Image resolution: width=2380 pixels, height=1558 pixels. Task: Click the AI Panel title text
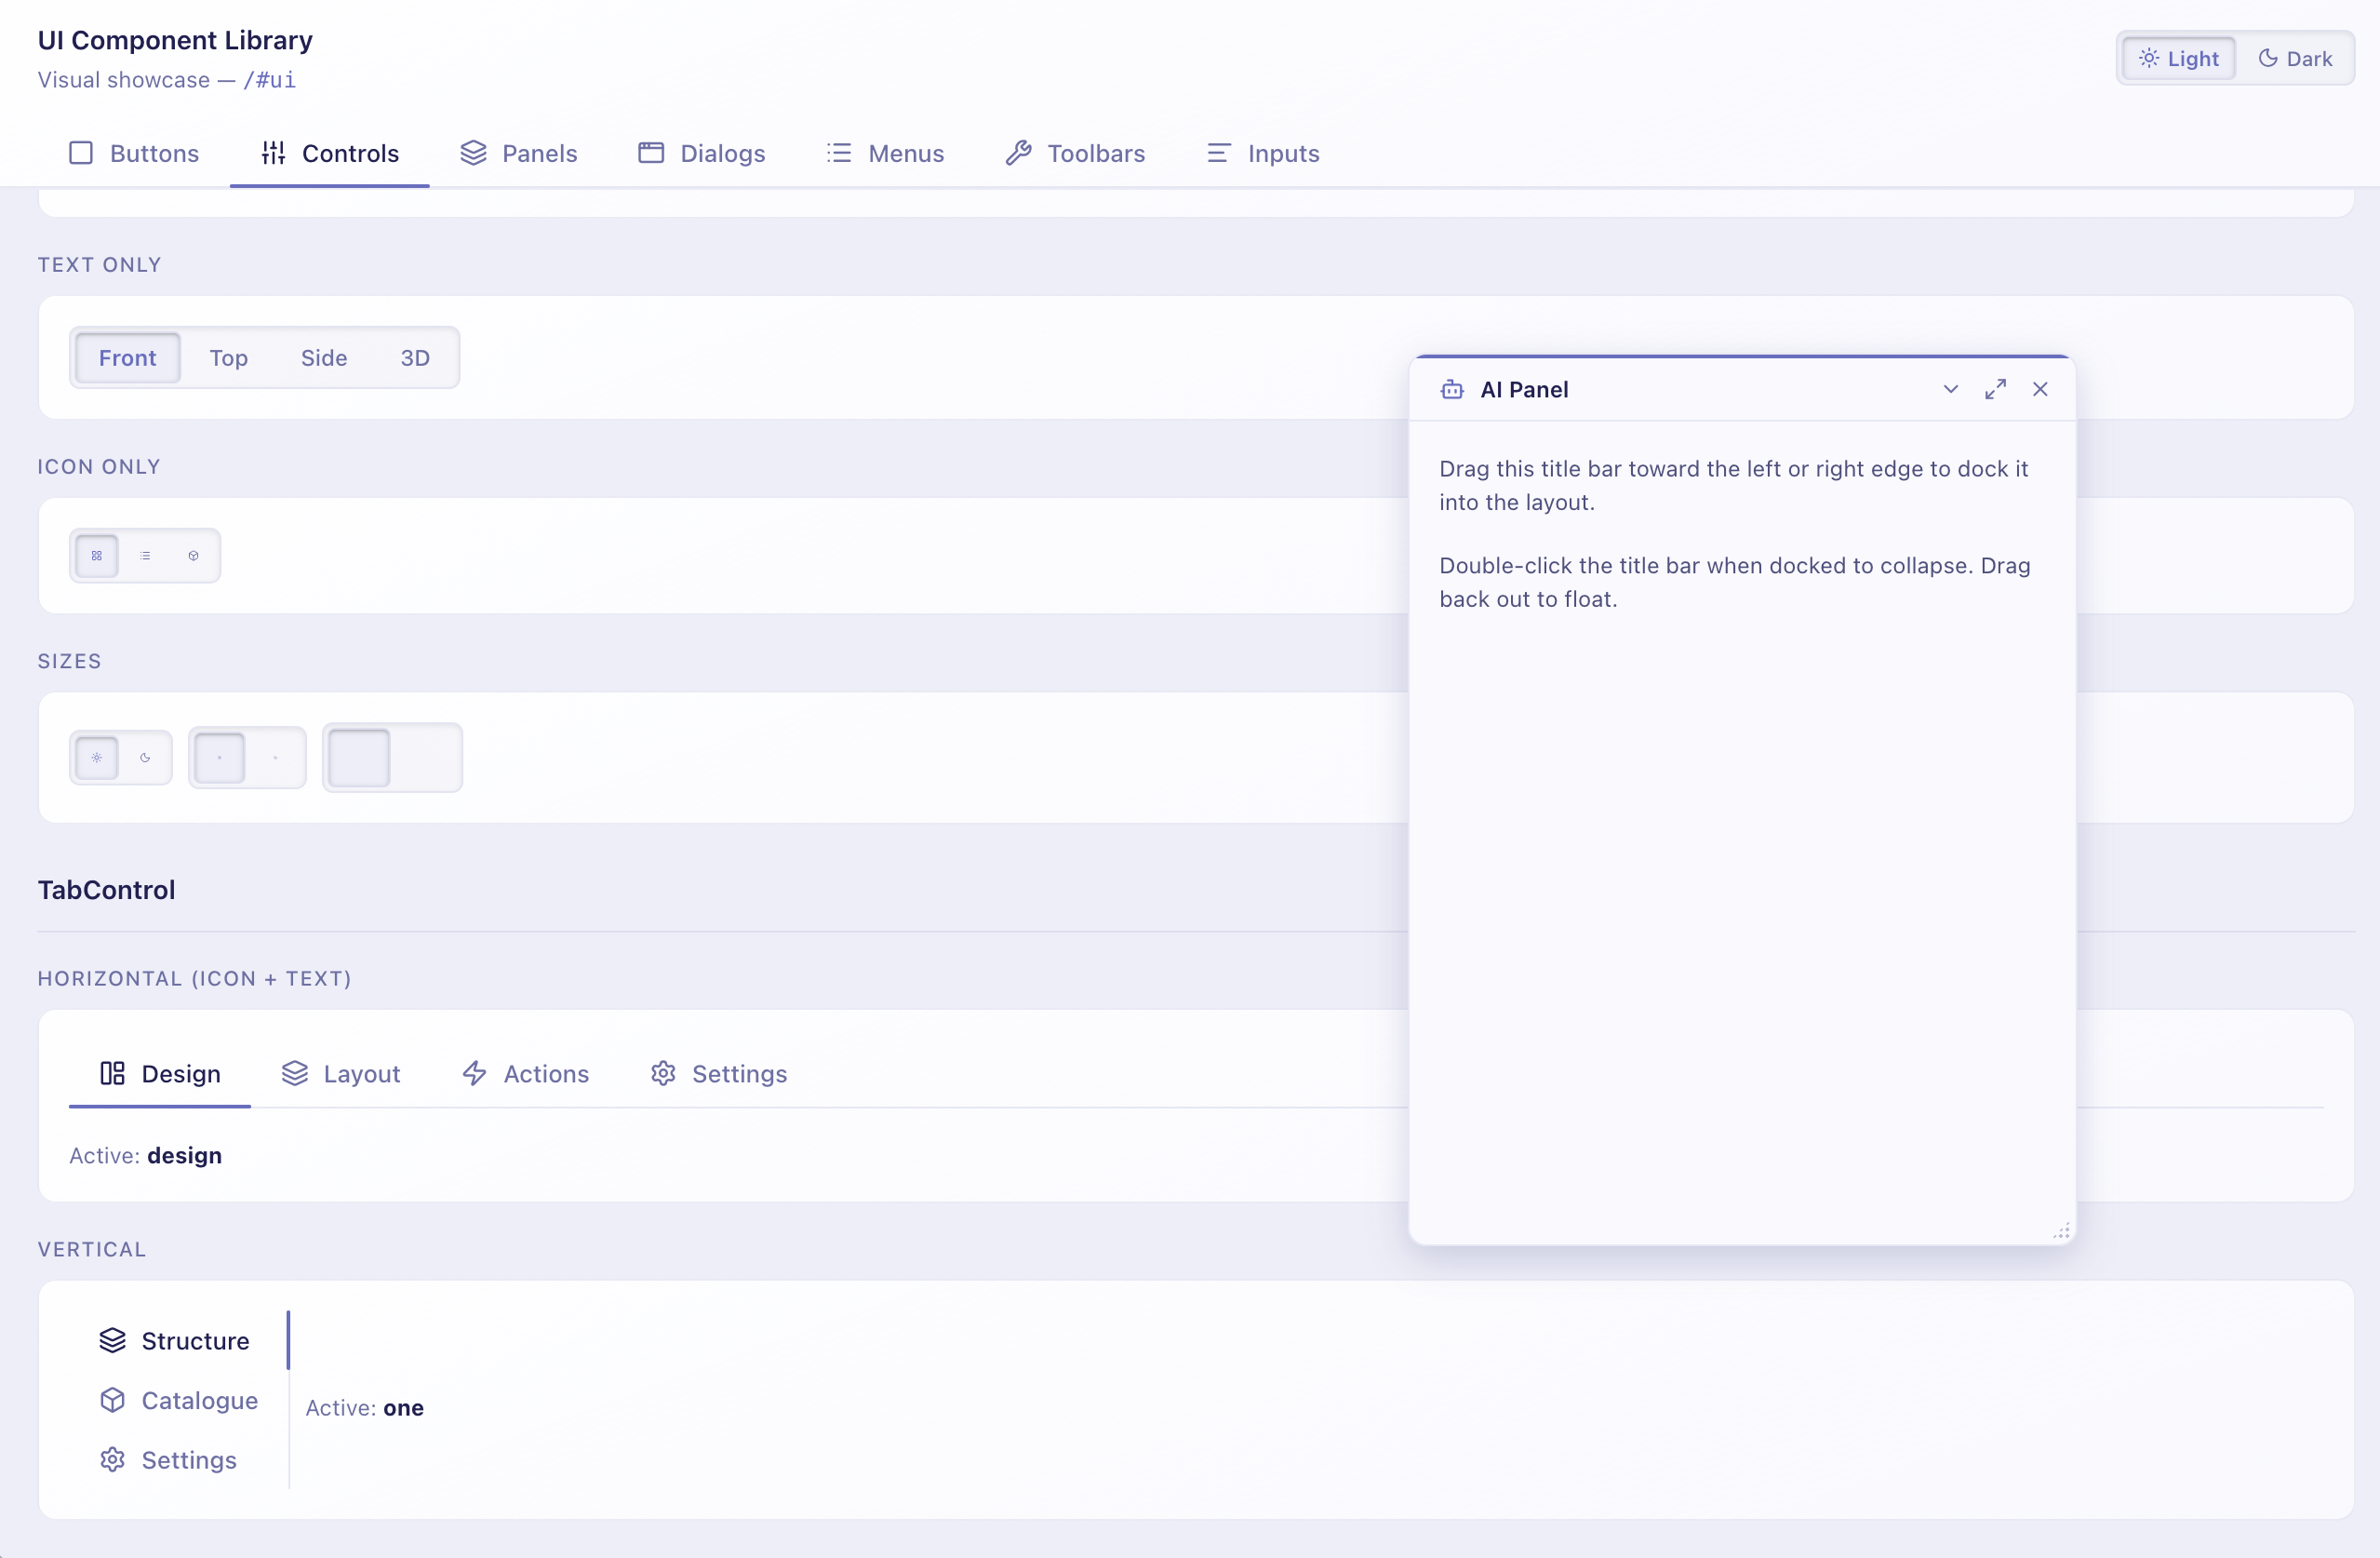pos(1524,390)
